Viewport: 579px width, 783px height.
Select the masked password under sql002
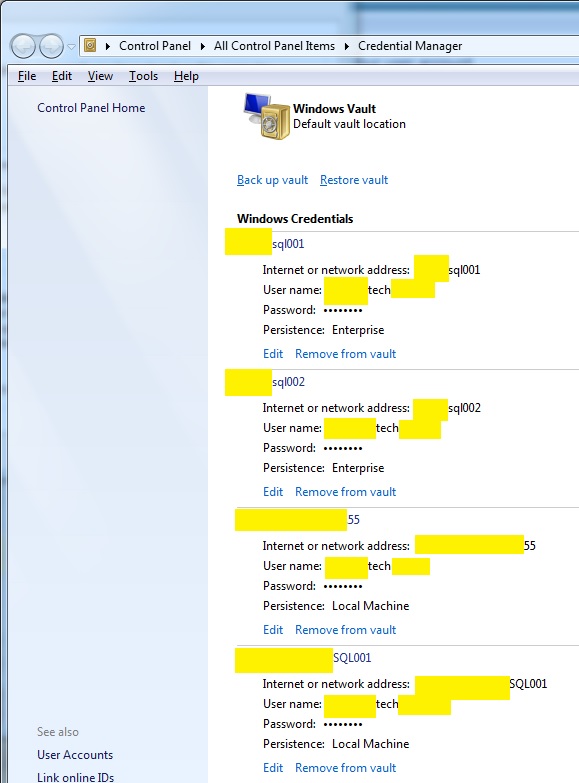tap(343, 448)
